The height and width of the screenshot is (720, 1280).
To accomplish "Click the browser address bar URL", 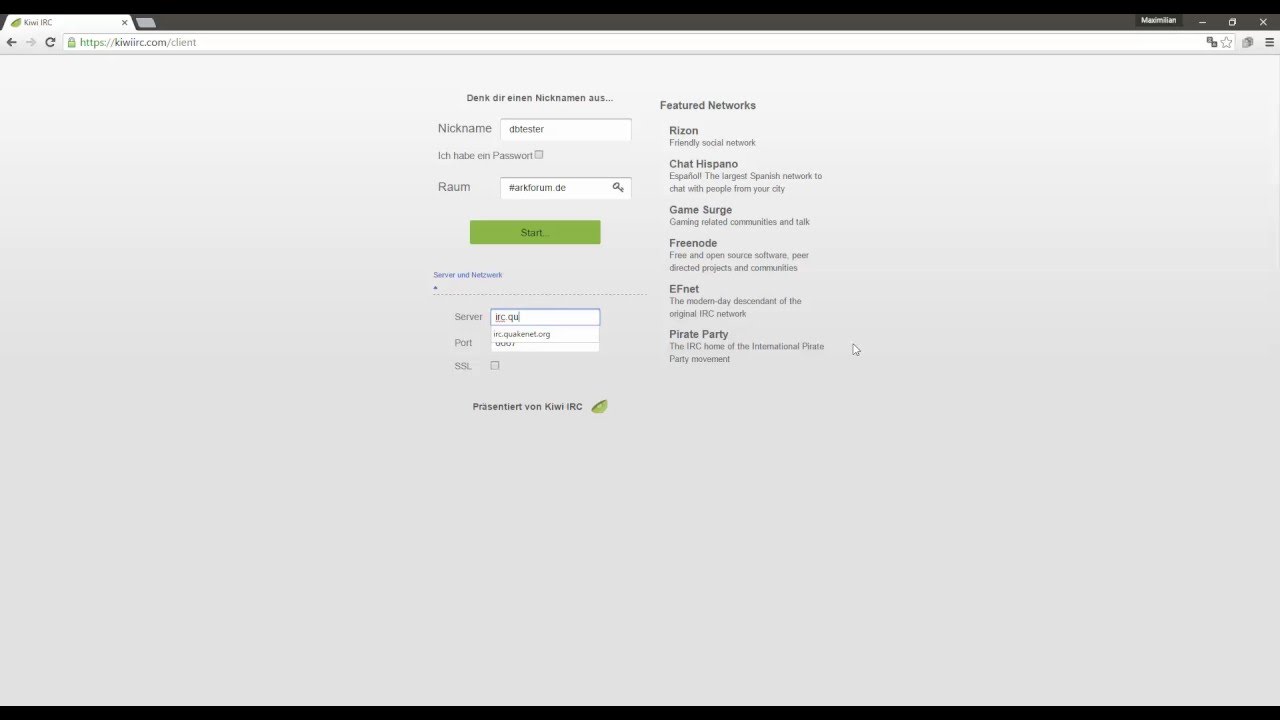I will pyautogui.click(x=138, y=42).
